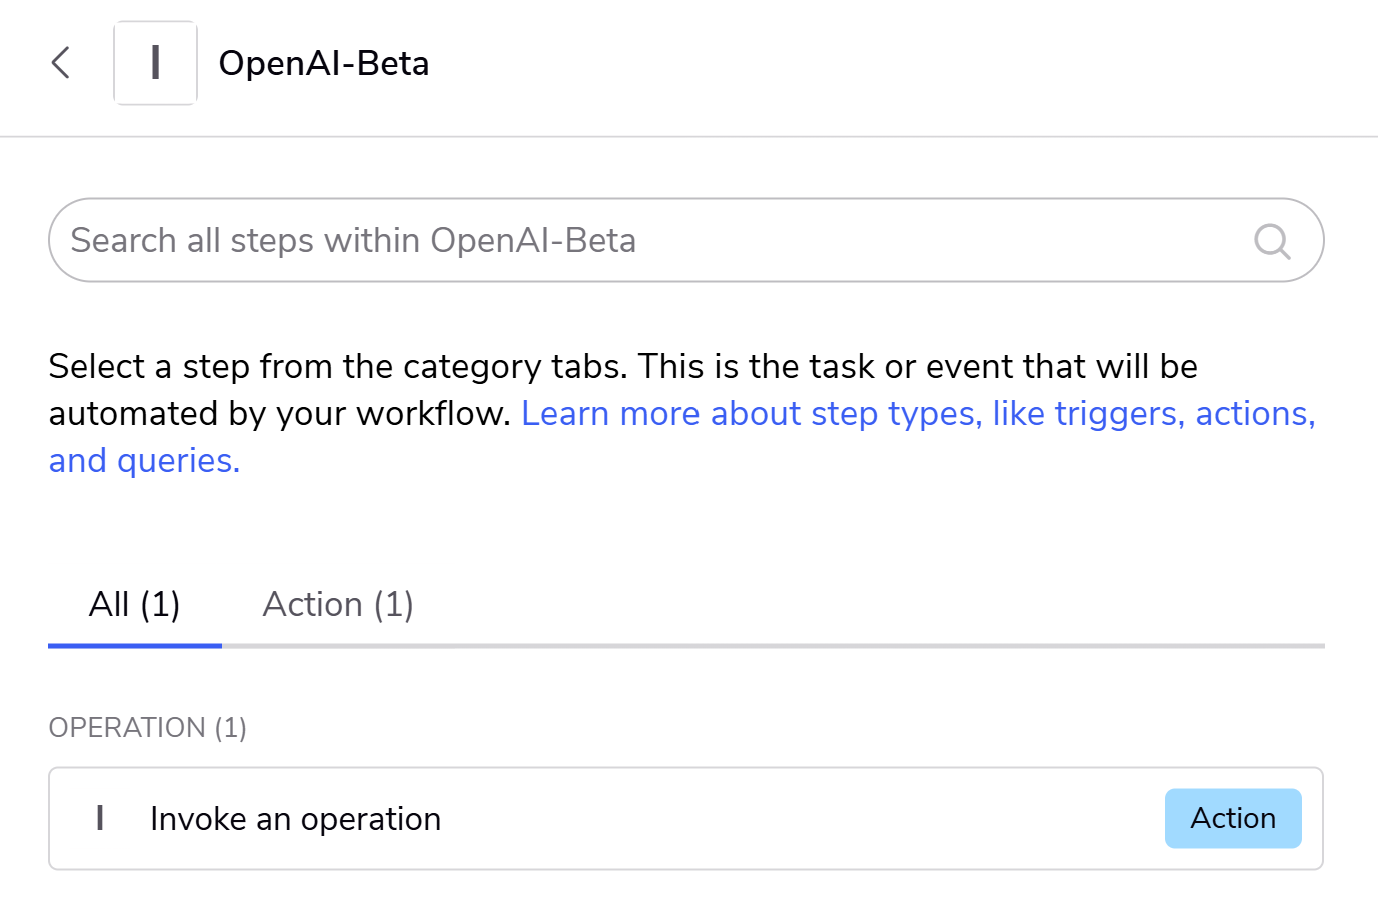1378x903 pixels.
Task: Click the icon beside Invoke an operation
Action: (x=100, y=818)
